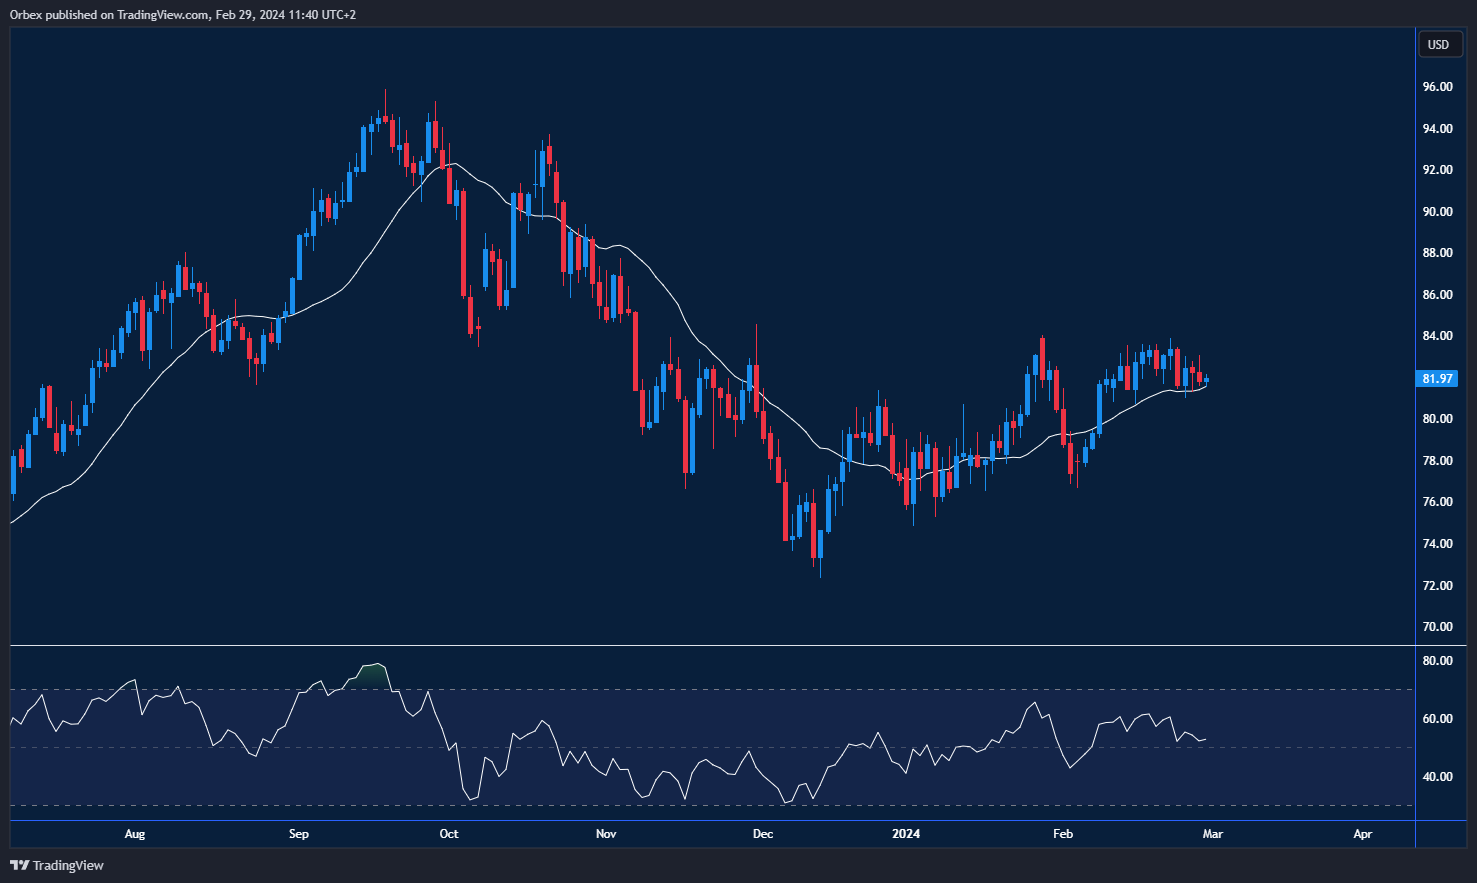Viewport: 1477px width, 883px height.
Task: Click the 70.00 price axis label
Action: click(x=1438, y=627)
